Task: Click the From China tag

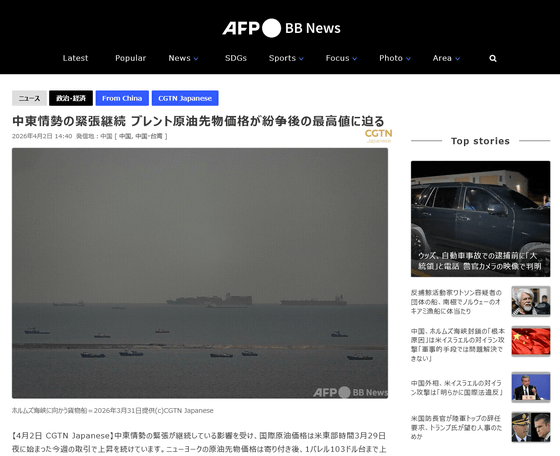Action: click(122, 98)
